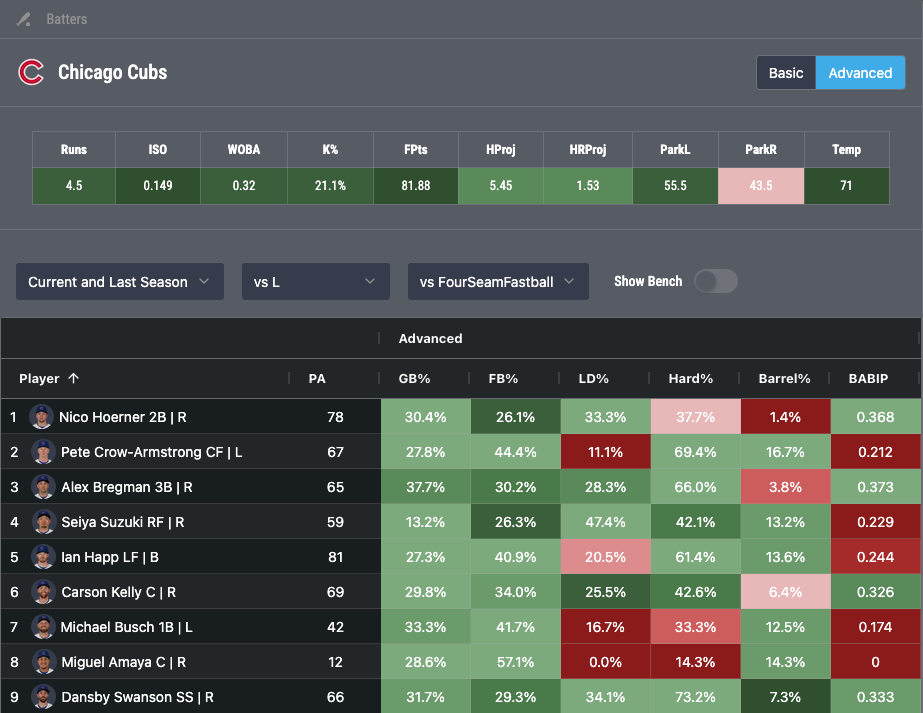Click the Pete Crow-Armstrong CF | L name
The width and height of the screenshot is (923, 713).
[151, 452]
